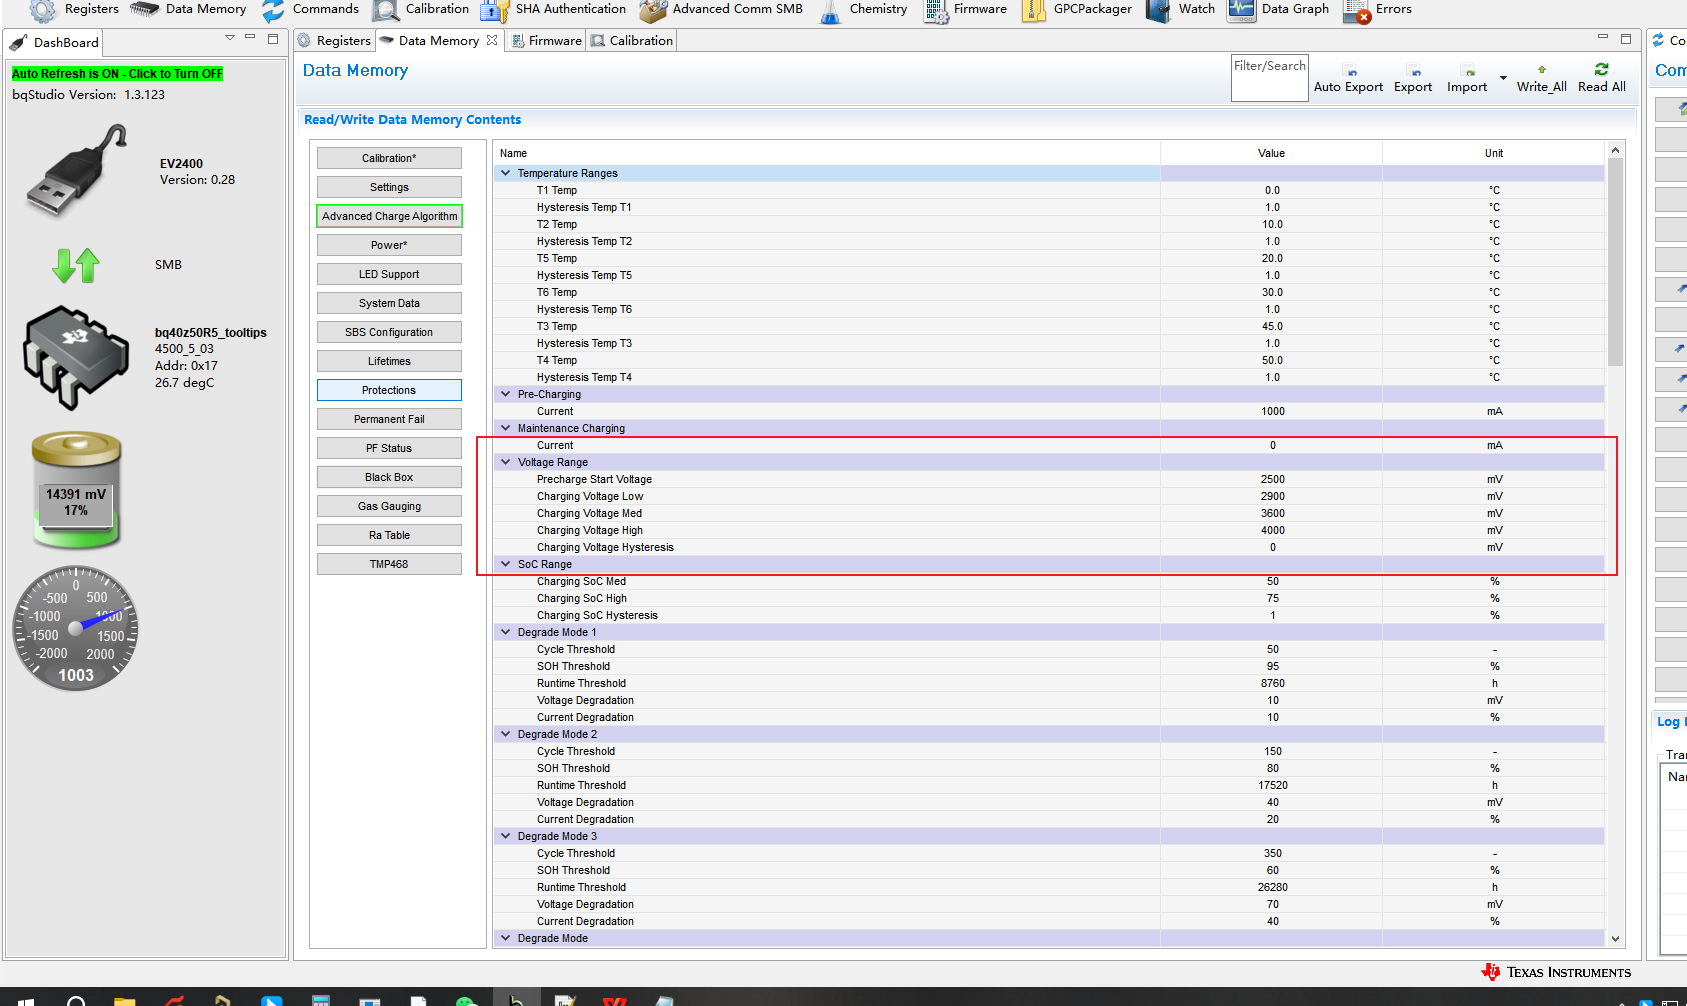The height and width of the screenshot is (1006, 1687).
Task: Open the Chemistry tool
Action: tap(863, 10)
